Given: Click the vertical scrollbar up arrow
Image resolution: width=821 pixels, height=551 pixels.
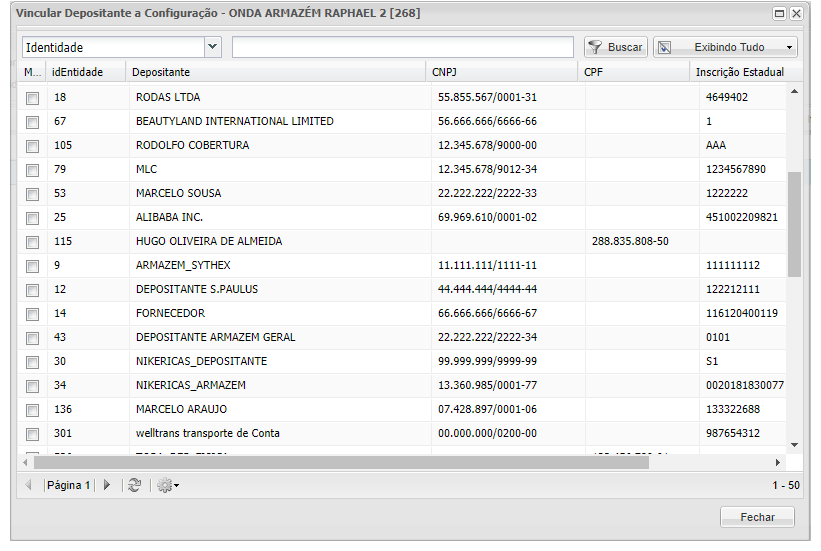Looking at the screenshot, I should [794, 92].
